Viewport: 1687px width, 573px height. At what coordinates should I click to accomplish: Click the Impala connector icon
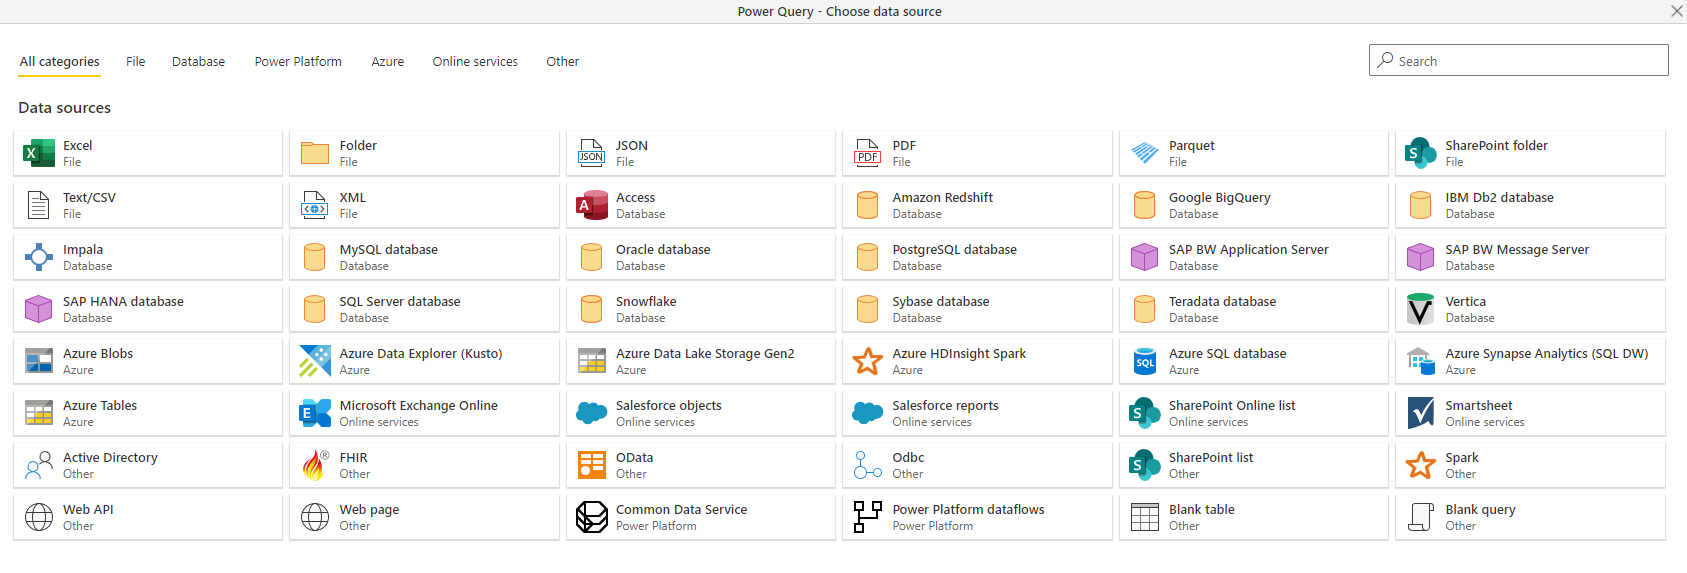[x=38, y=257]
